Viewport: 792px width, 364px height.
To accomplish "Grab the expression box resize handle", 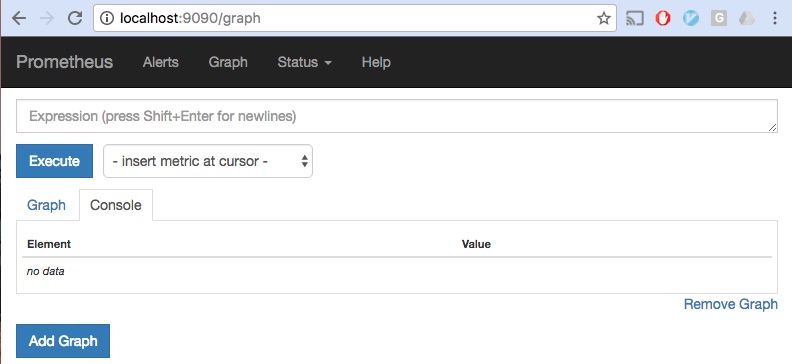I will 772,128.
